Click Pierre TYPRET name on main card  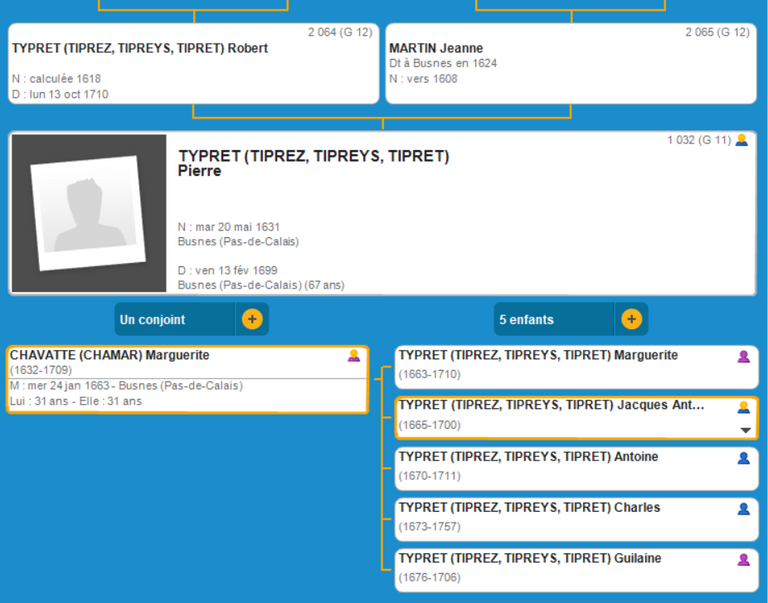313,163
